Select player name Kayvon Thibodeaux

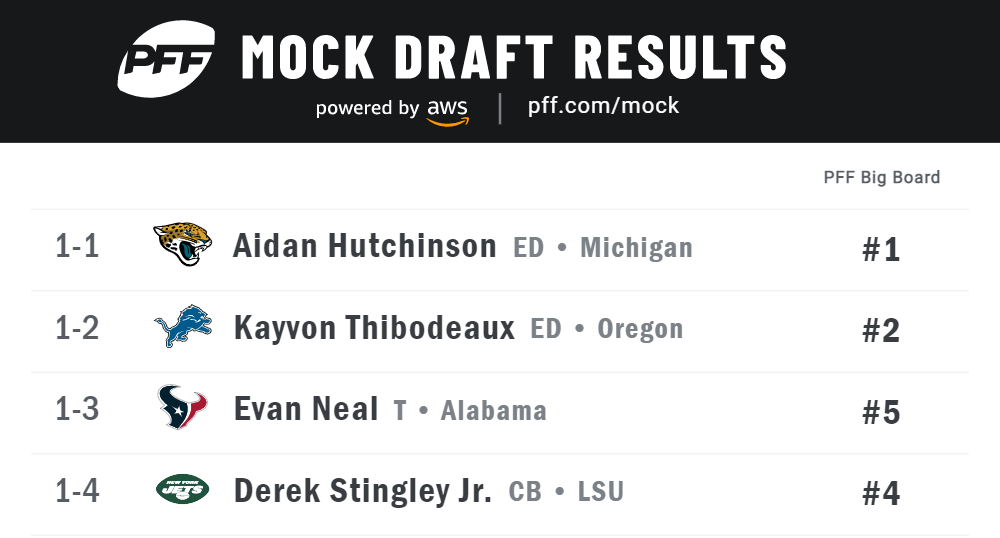[374, 328]
